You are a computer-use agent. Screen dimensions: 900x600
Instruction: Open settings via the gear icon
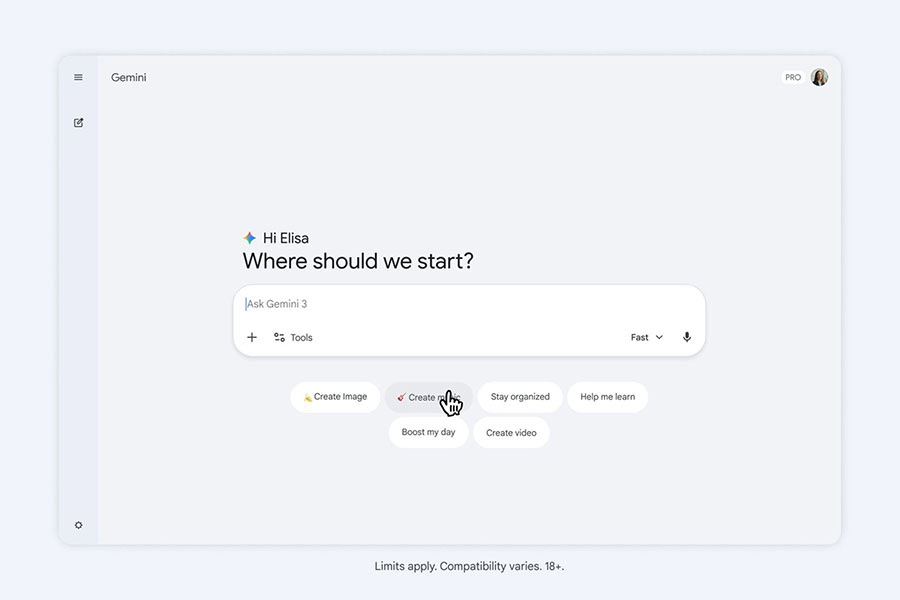[79, 525]
